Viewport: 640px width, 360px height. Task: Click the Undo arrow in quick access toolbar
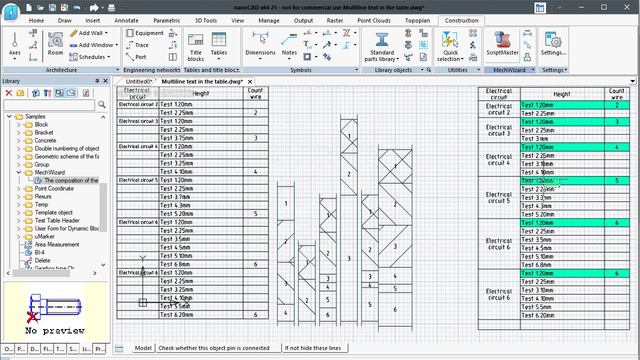pos(77,7)
